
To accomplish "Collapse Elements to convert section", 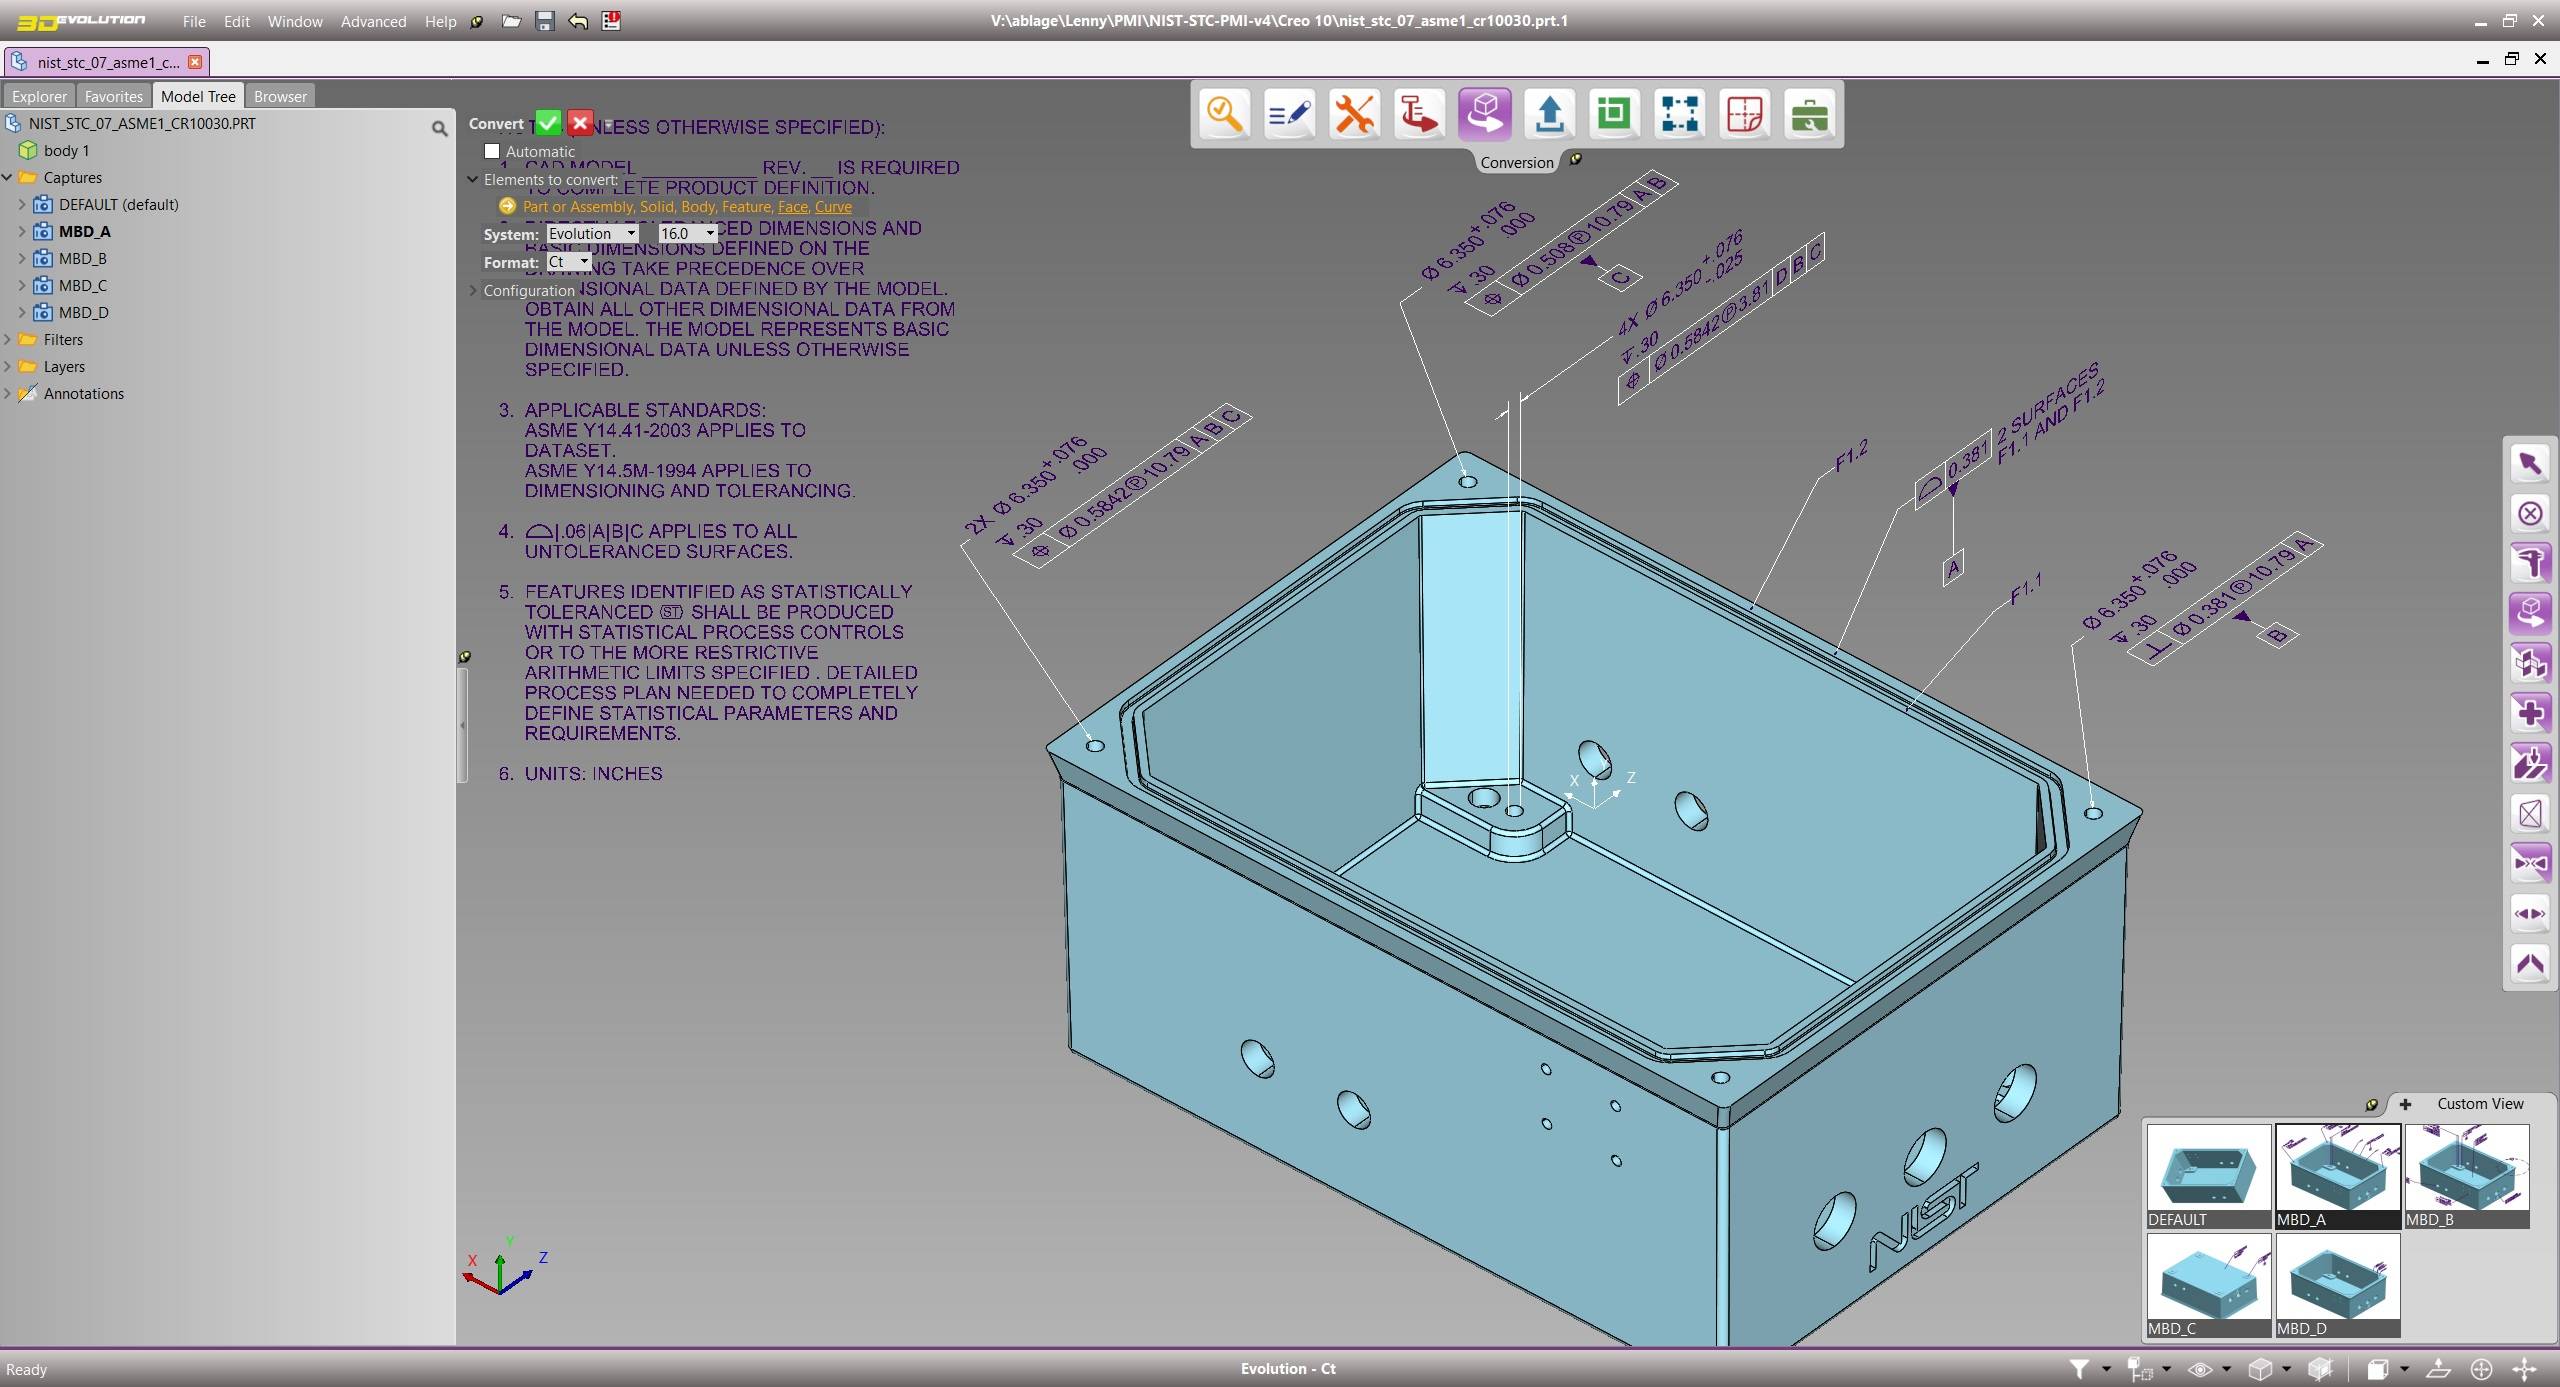I will click(x=473, y=179).
